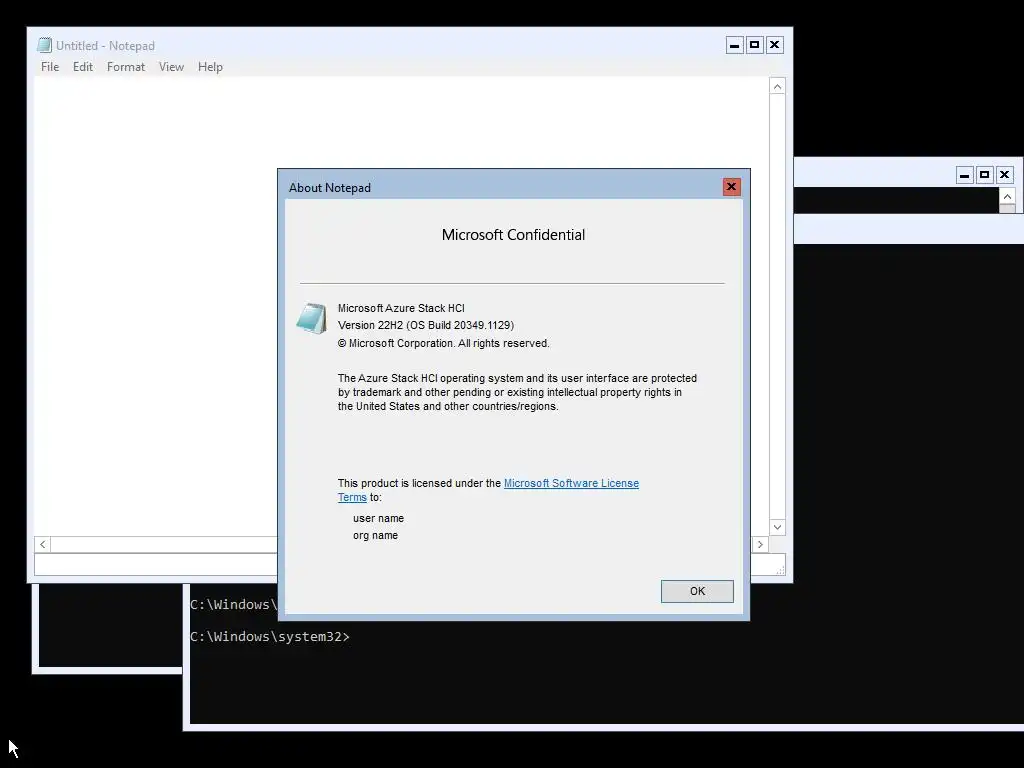Click the notepad icon in the About dialog
Viewport: 1024px width, 768px height.
click(x=312, y=319)
